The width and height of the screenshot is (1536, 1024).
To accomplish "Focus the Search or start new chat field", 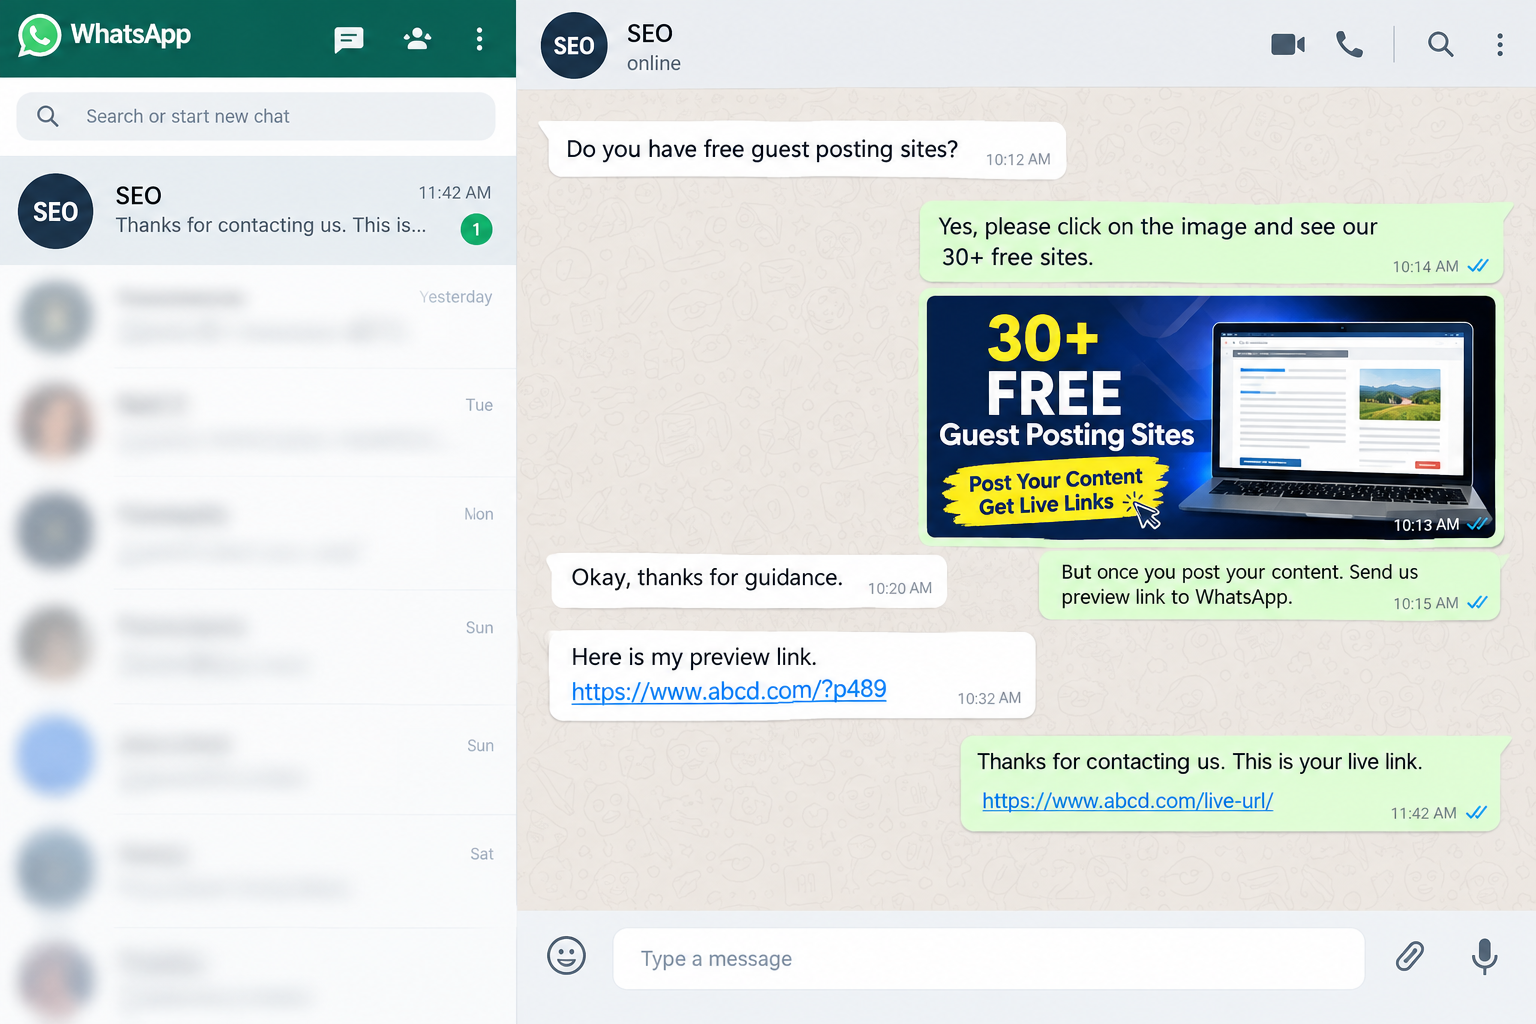I will click(256, 116).
